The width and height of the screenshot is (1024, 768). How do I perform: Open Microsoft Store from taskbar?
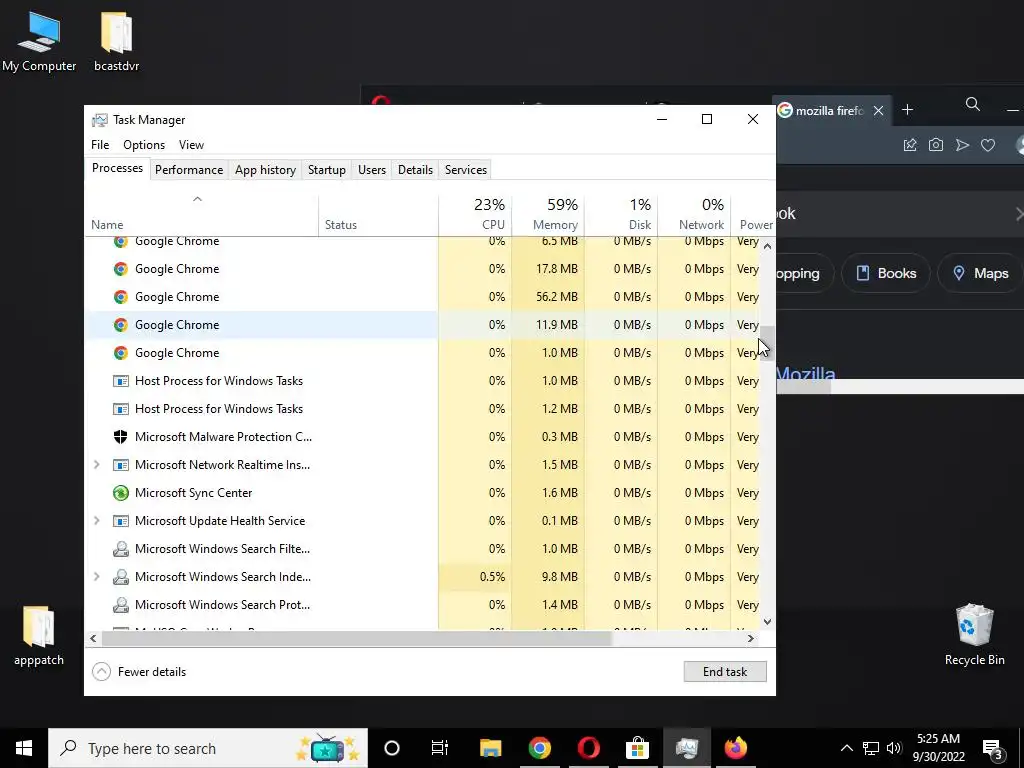coord(637,748)
